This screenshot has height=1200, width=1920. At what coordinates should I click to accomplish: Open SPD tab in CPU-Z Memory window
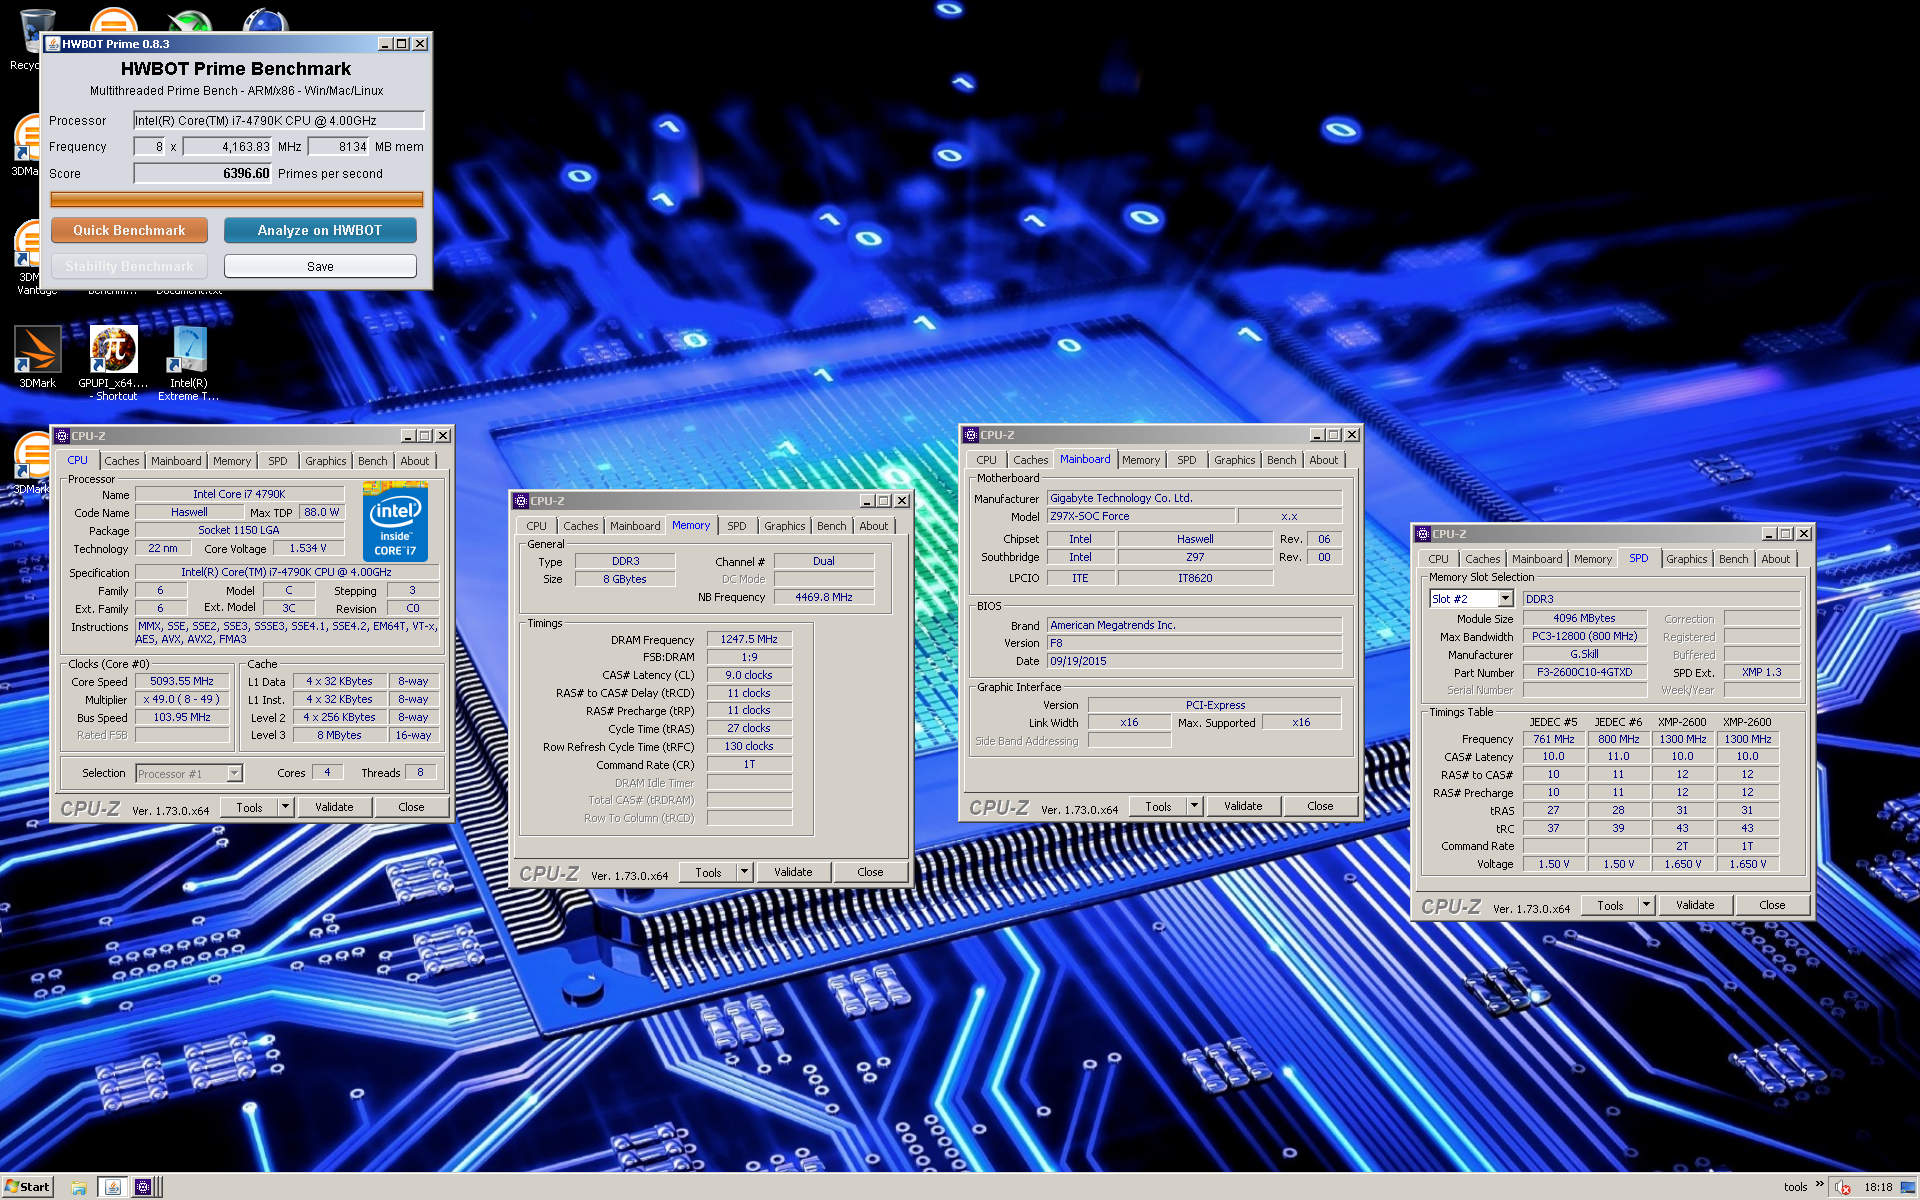click(x=737, y=526)
